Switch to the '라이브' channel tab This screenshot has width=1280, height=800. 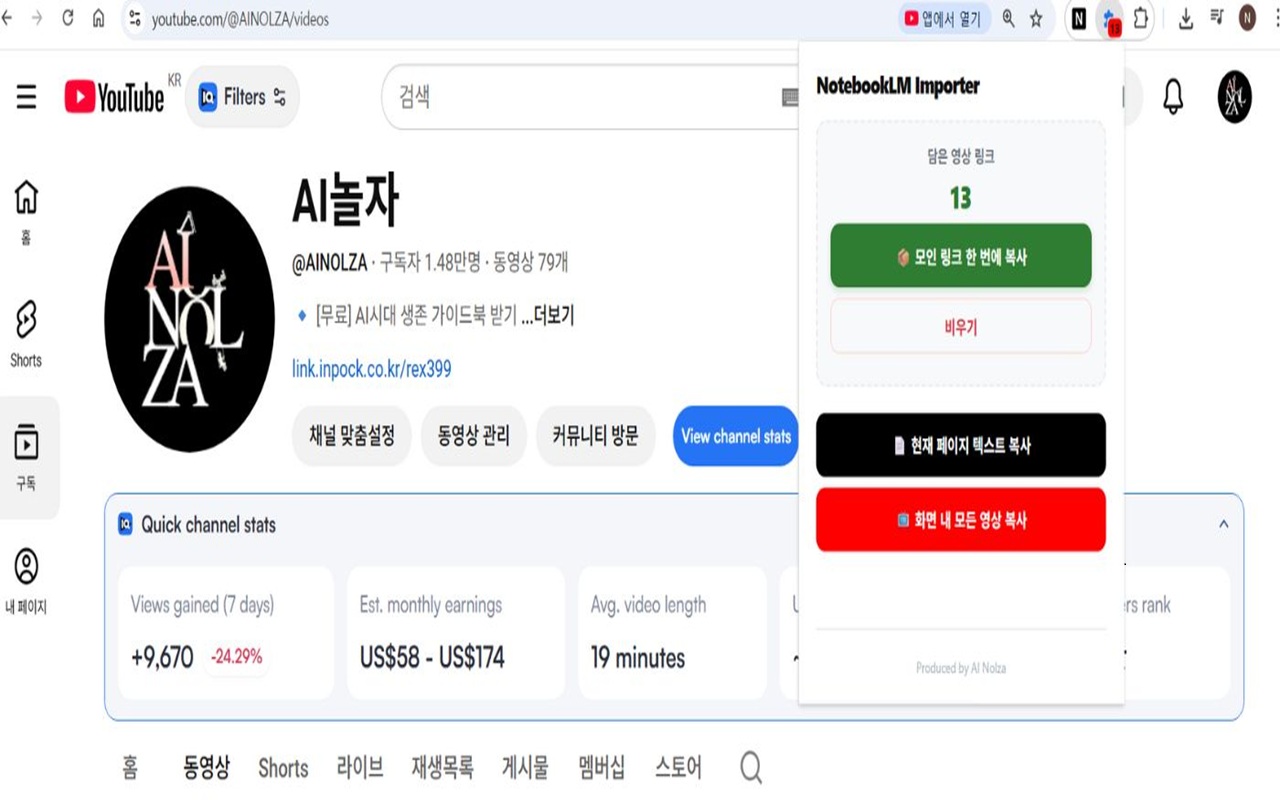click(360, 768)
